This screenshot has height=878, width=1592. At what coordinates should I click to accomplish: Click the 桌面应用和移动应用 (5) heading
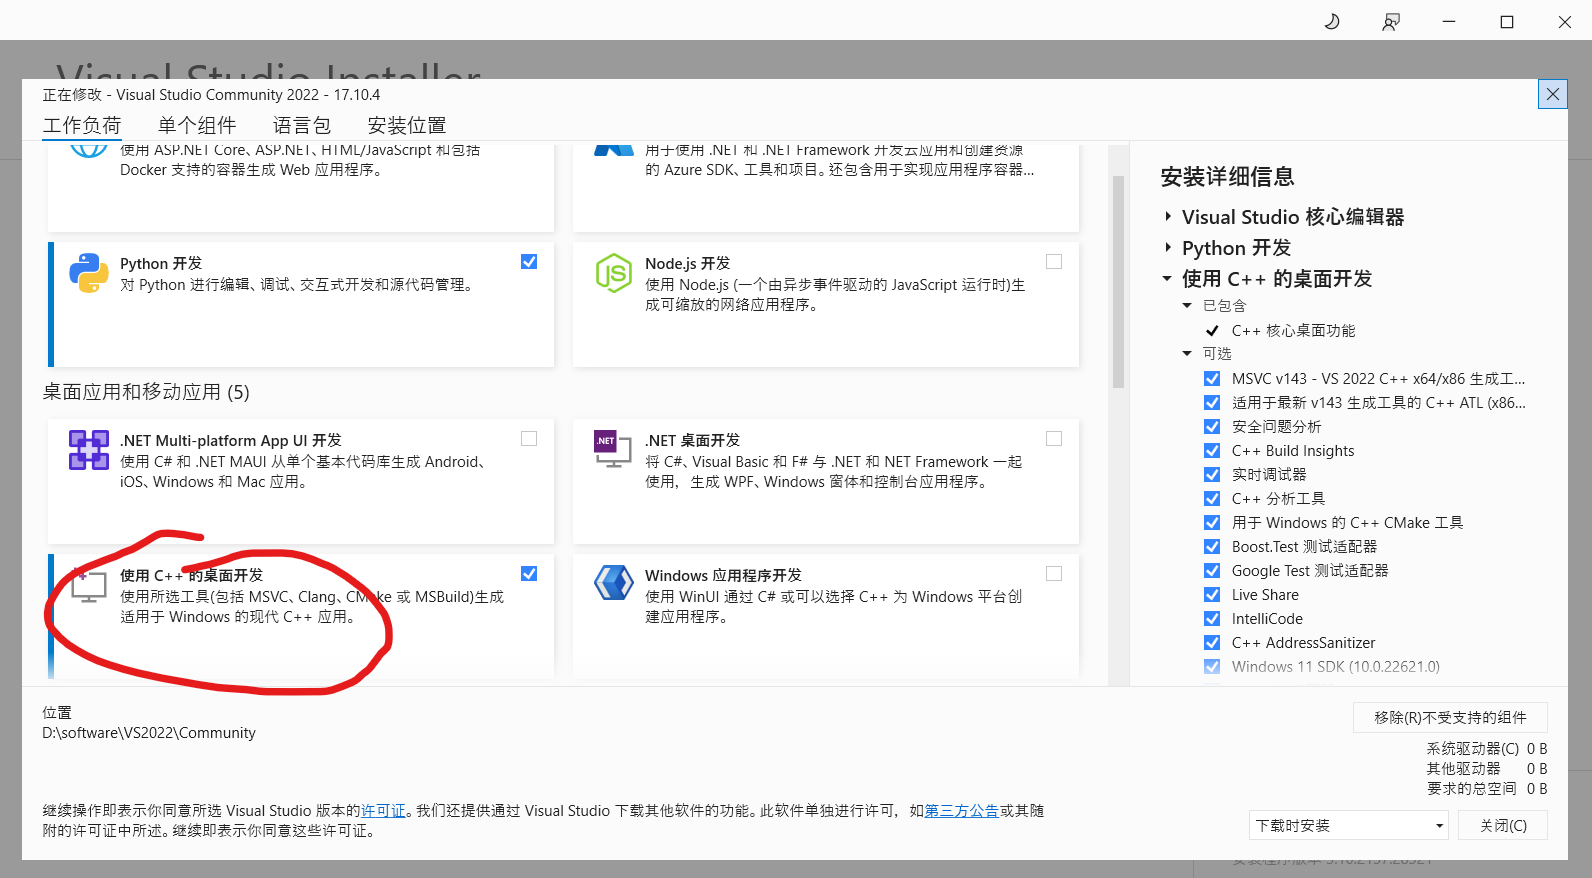click(x=146, y=392)
